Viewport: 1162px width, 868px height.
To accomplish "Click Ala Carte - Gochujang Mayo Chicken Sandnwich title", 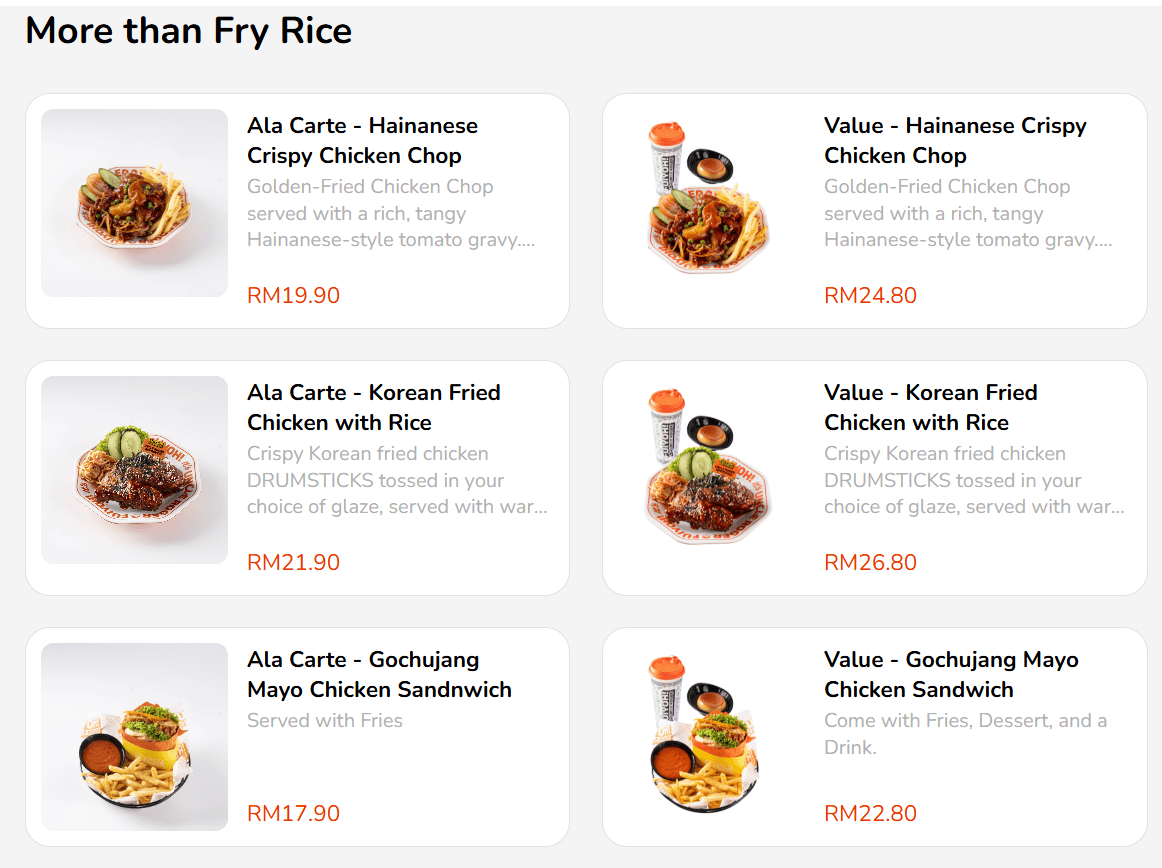I will pyautogui.click(x=379, y=675).
